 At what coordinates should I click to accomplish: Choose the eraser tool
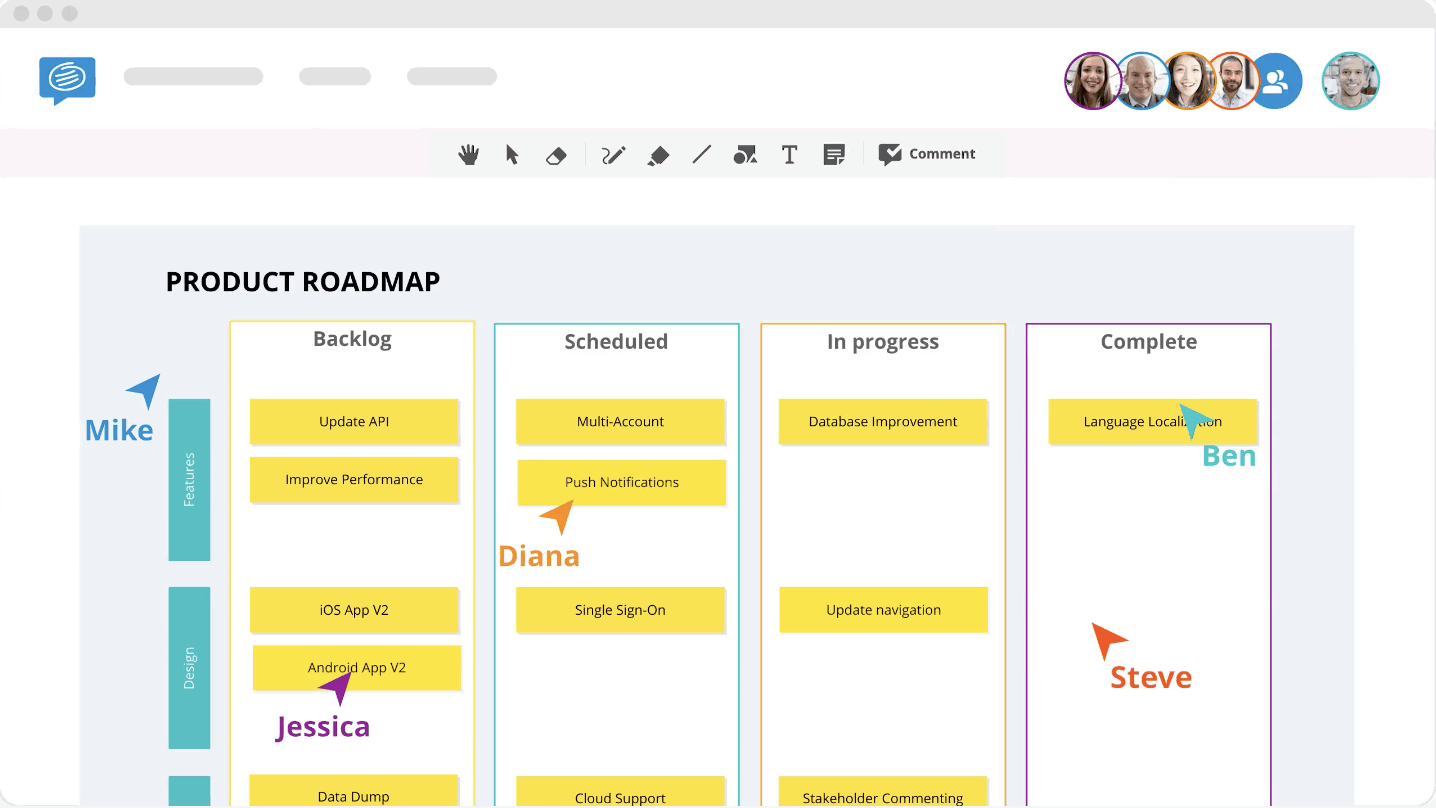(556, 155)
